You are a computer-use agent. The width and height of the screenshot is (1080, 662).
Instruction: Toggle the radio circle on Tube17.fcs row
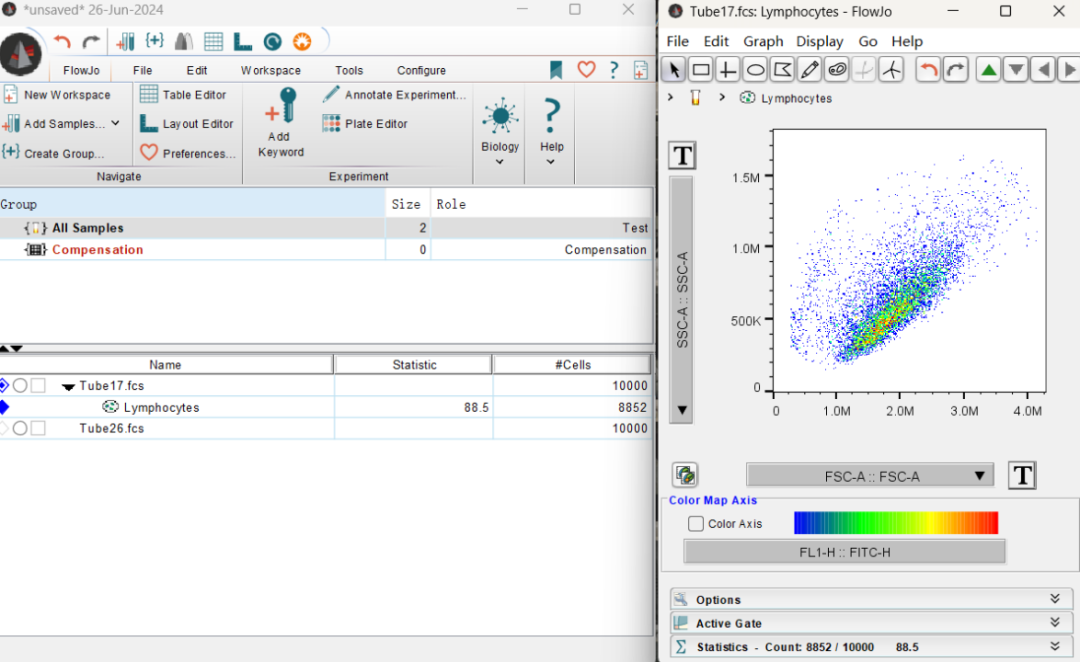(20, 386)
